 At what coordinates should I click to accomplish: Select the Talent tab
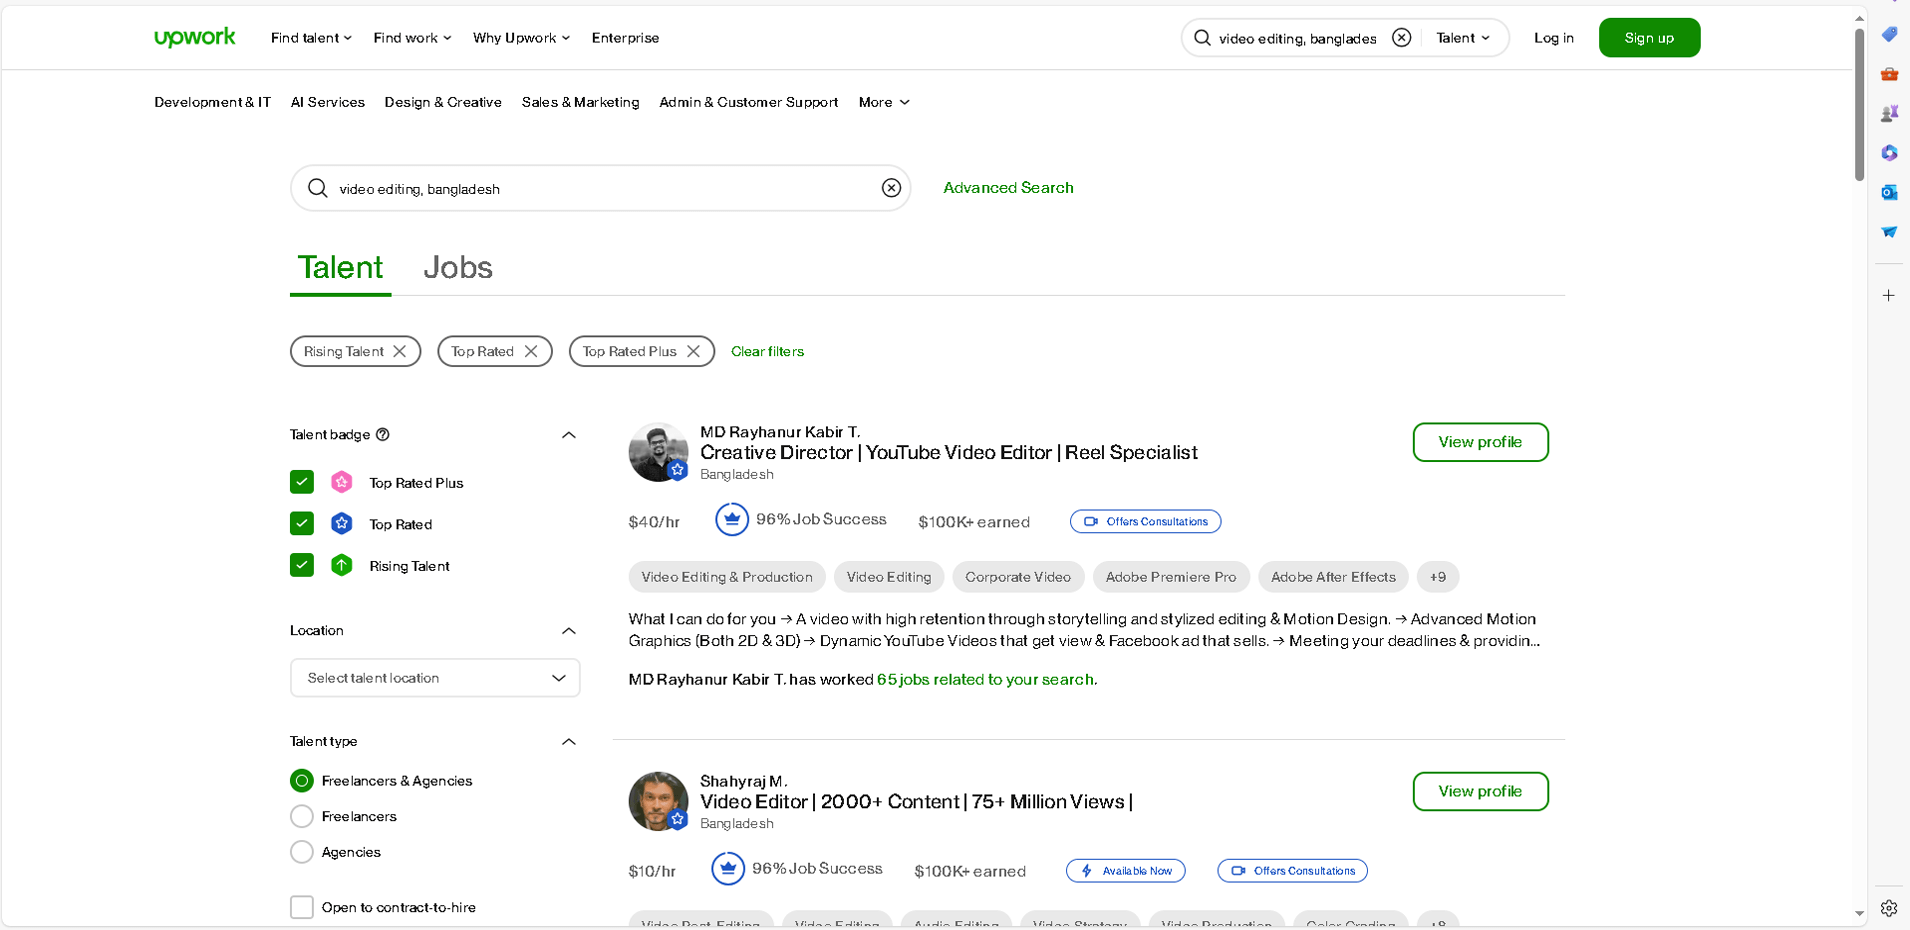pyautogui.click(x=340, y=267)
